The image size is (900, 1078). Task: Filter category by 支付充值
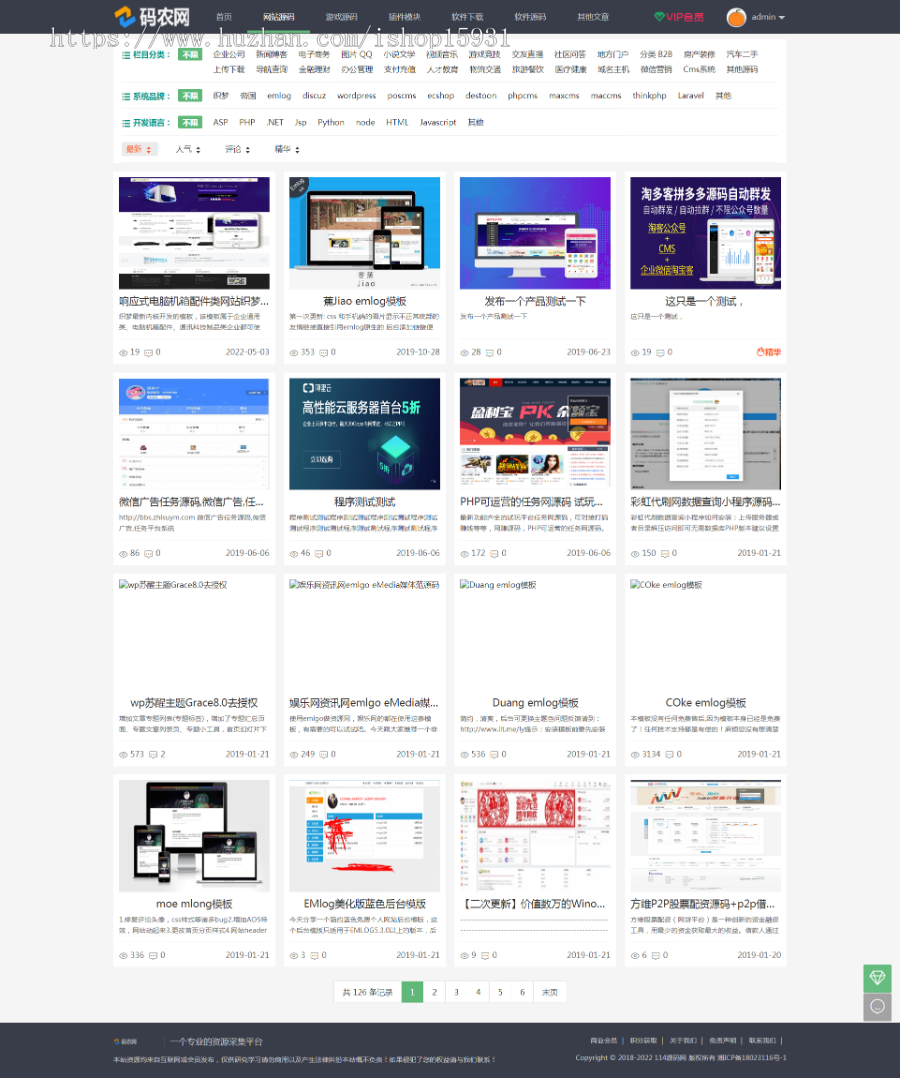[x=399, y=69]
